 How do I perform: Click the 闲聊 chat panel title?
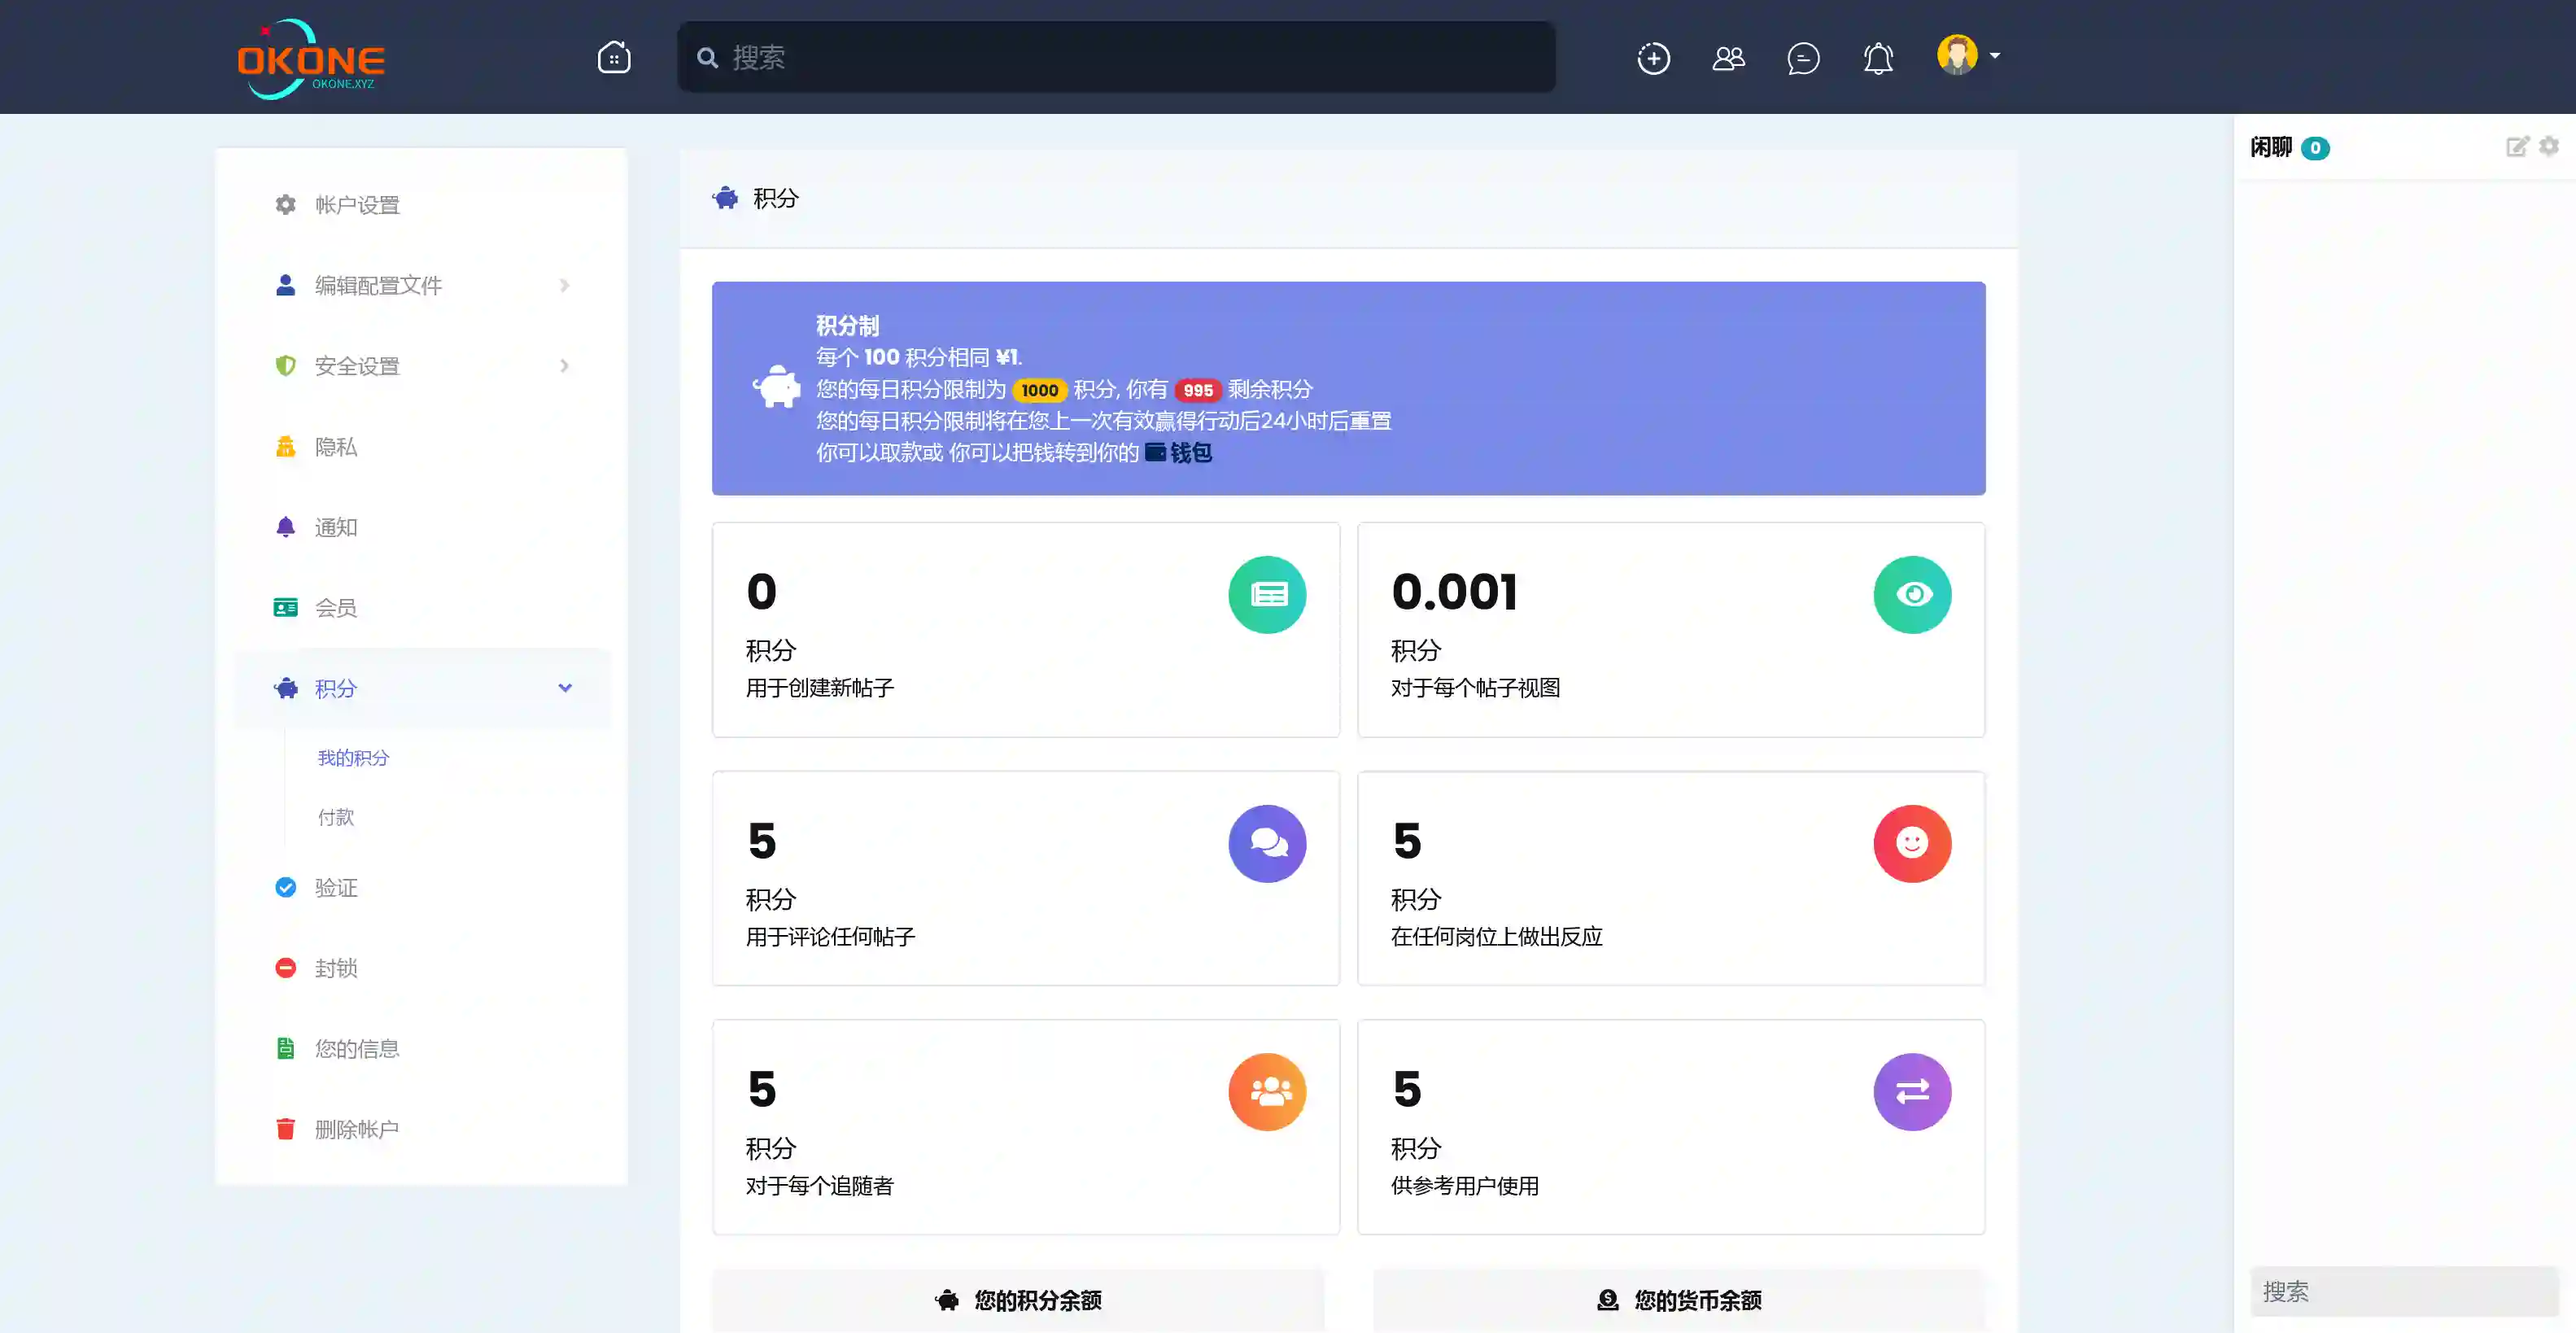coord(2270,148)
